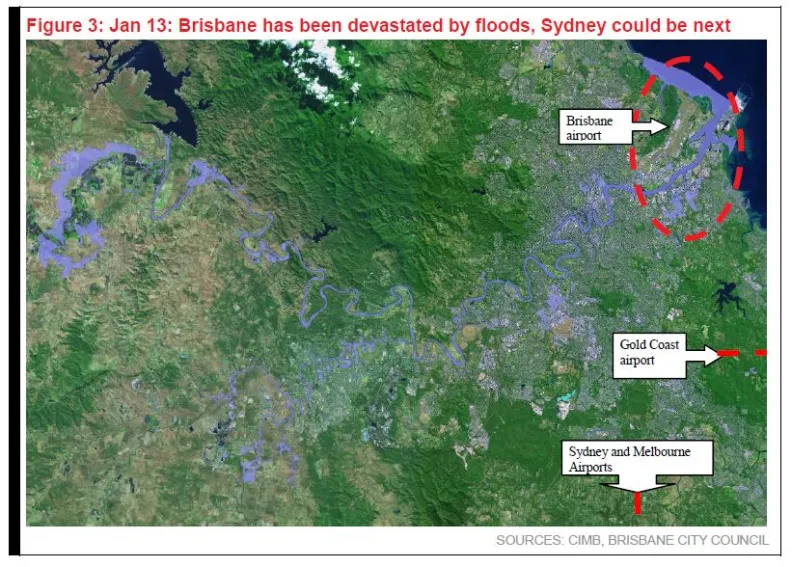The width and height of the screenshot is (792, 567).
Task: Select the Gold Coast airport label box
Action: click(648, 353)
